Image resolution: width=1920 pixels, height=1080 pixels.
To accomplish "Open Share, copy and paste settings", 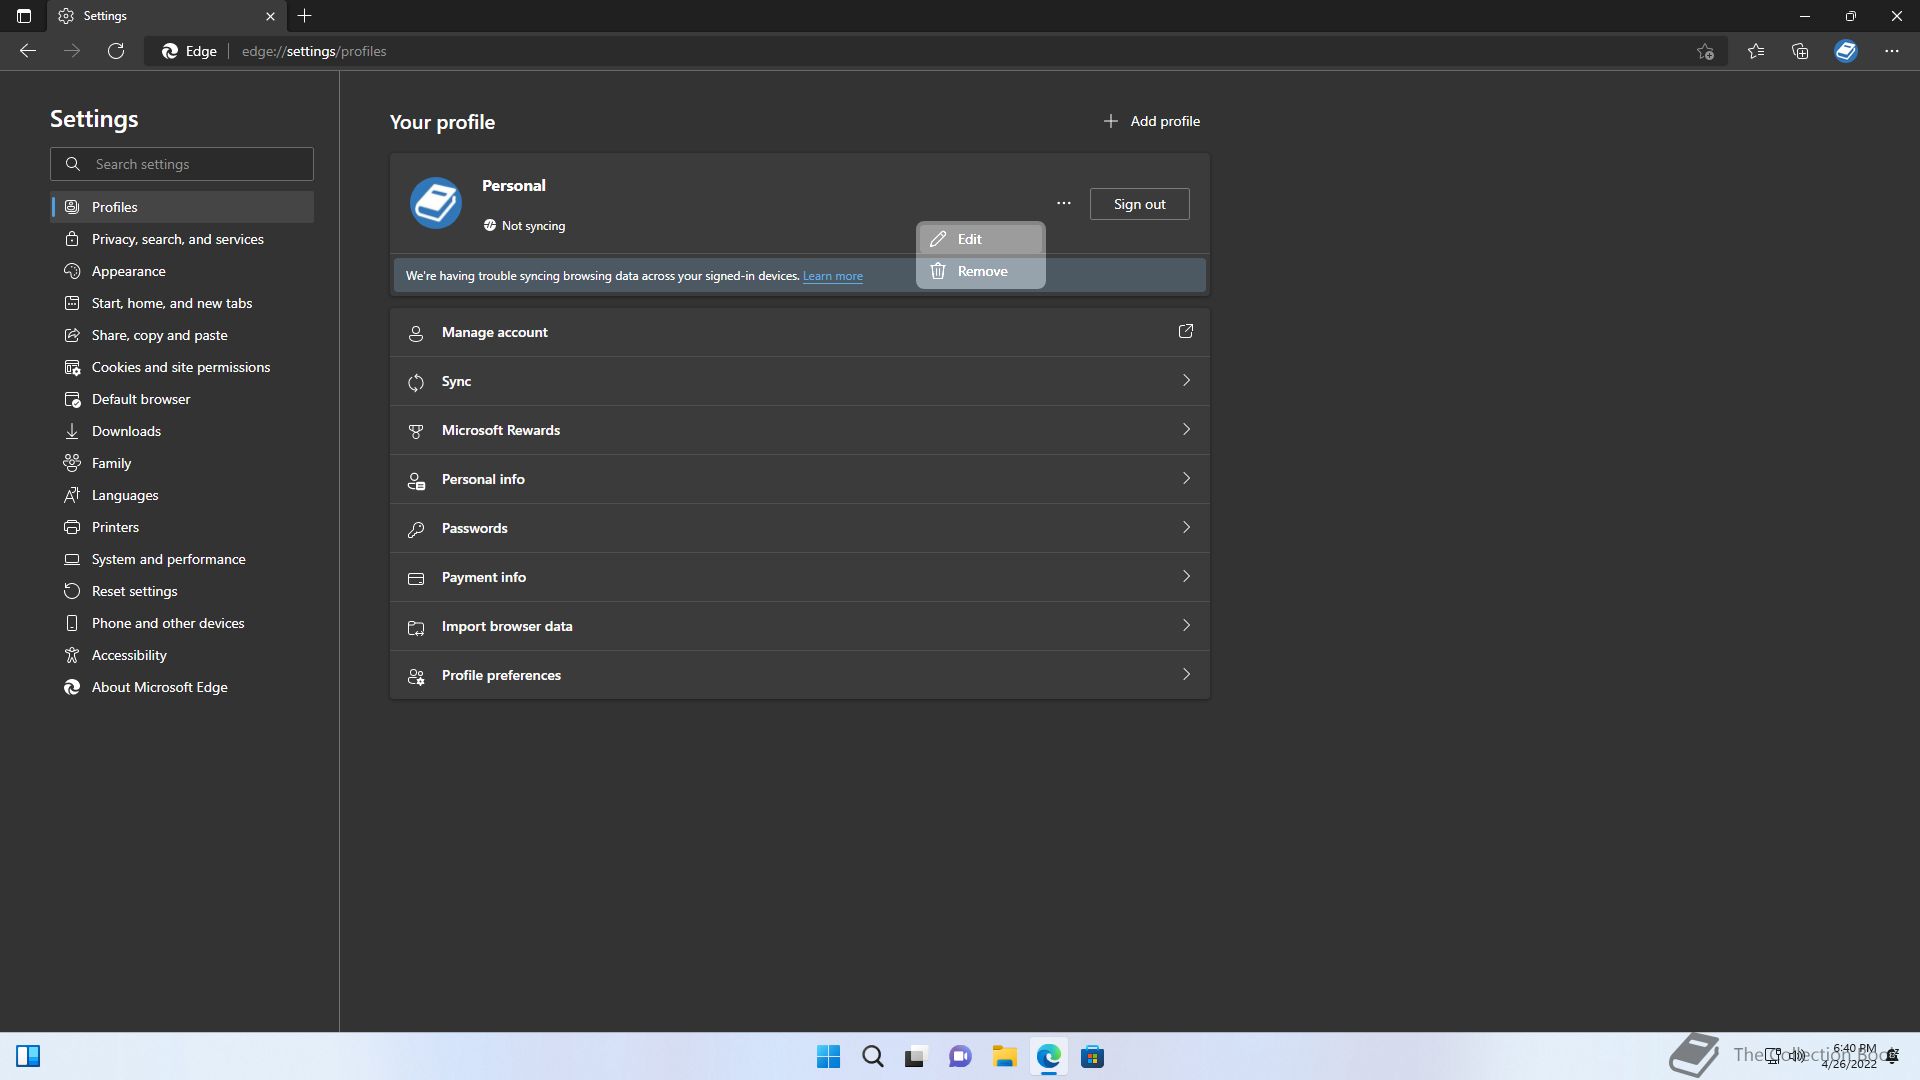I will click(x=182, y=335).
